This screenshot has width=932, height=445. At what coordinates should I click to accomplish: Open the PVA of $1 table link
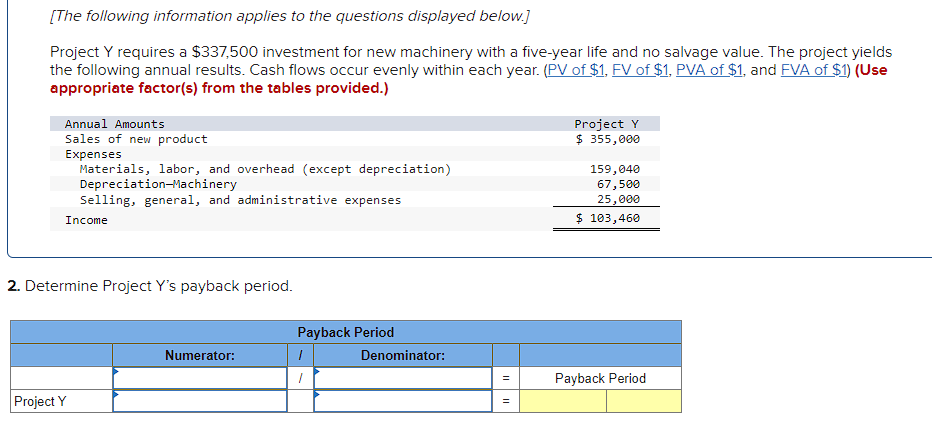coord(710,70)
